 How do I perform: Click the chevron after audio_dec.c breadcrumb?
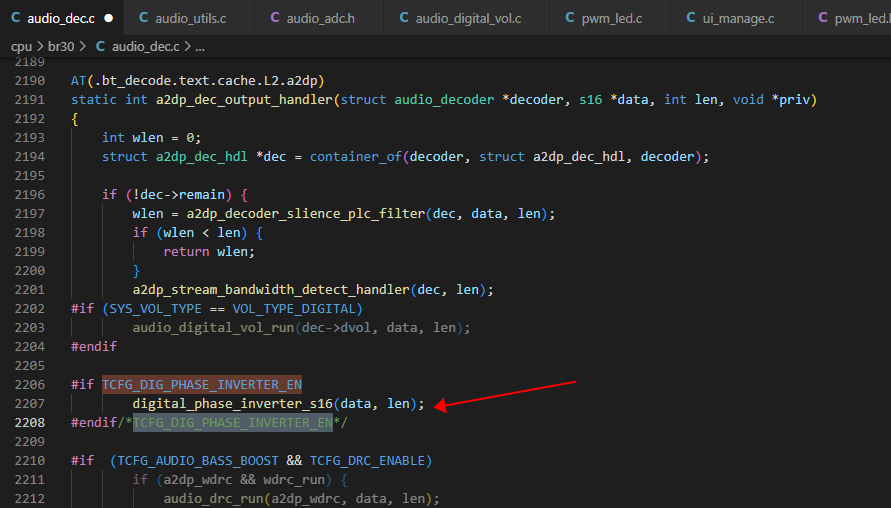188,46
